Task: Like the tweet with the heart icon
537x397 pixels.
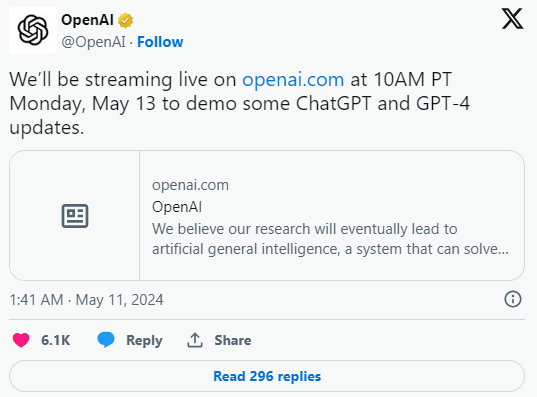Action: pyautogui.click(x=21, y=340)
